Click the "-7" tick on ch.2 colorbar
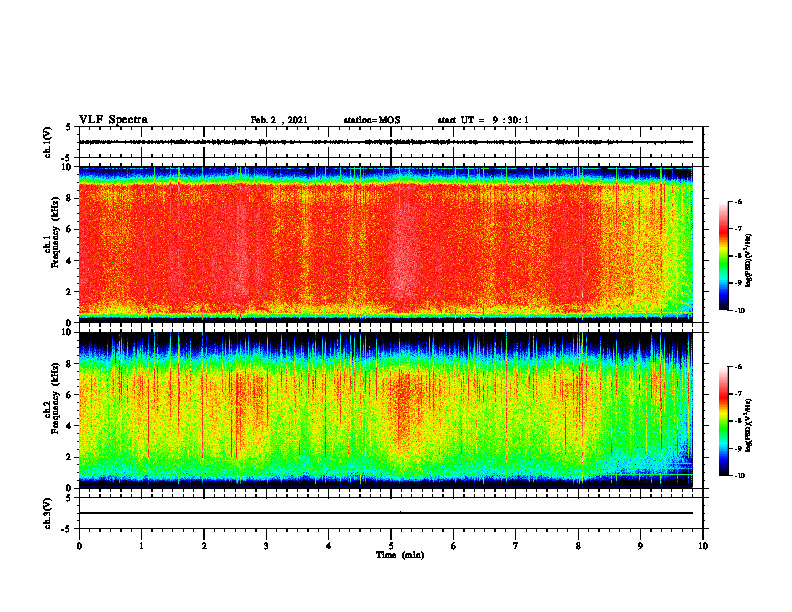Screen dimensions: 792x612 pyautogui.click(x=738, y=394)
